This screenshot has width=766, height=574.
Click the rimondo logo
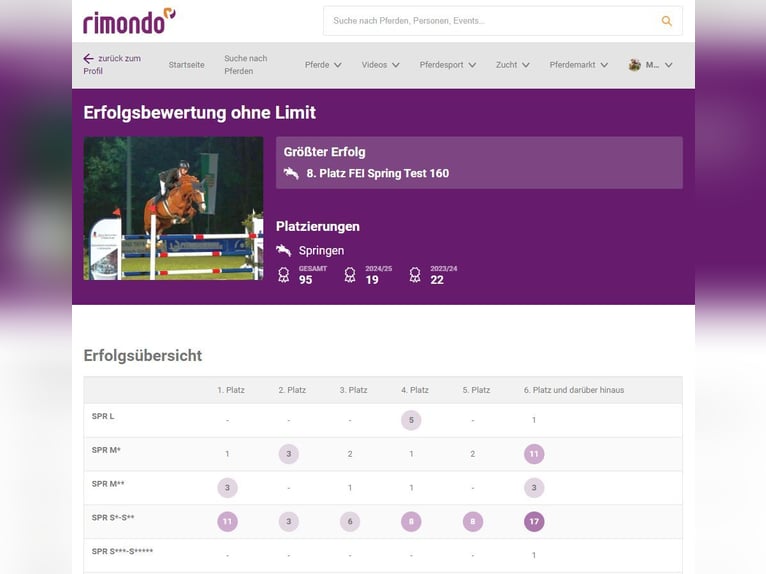coord(129,21)
